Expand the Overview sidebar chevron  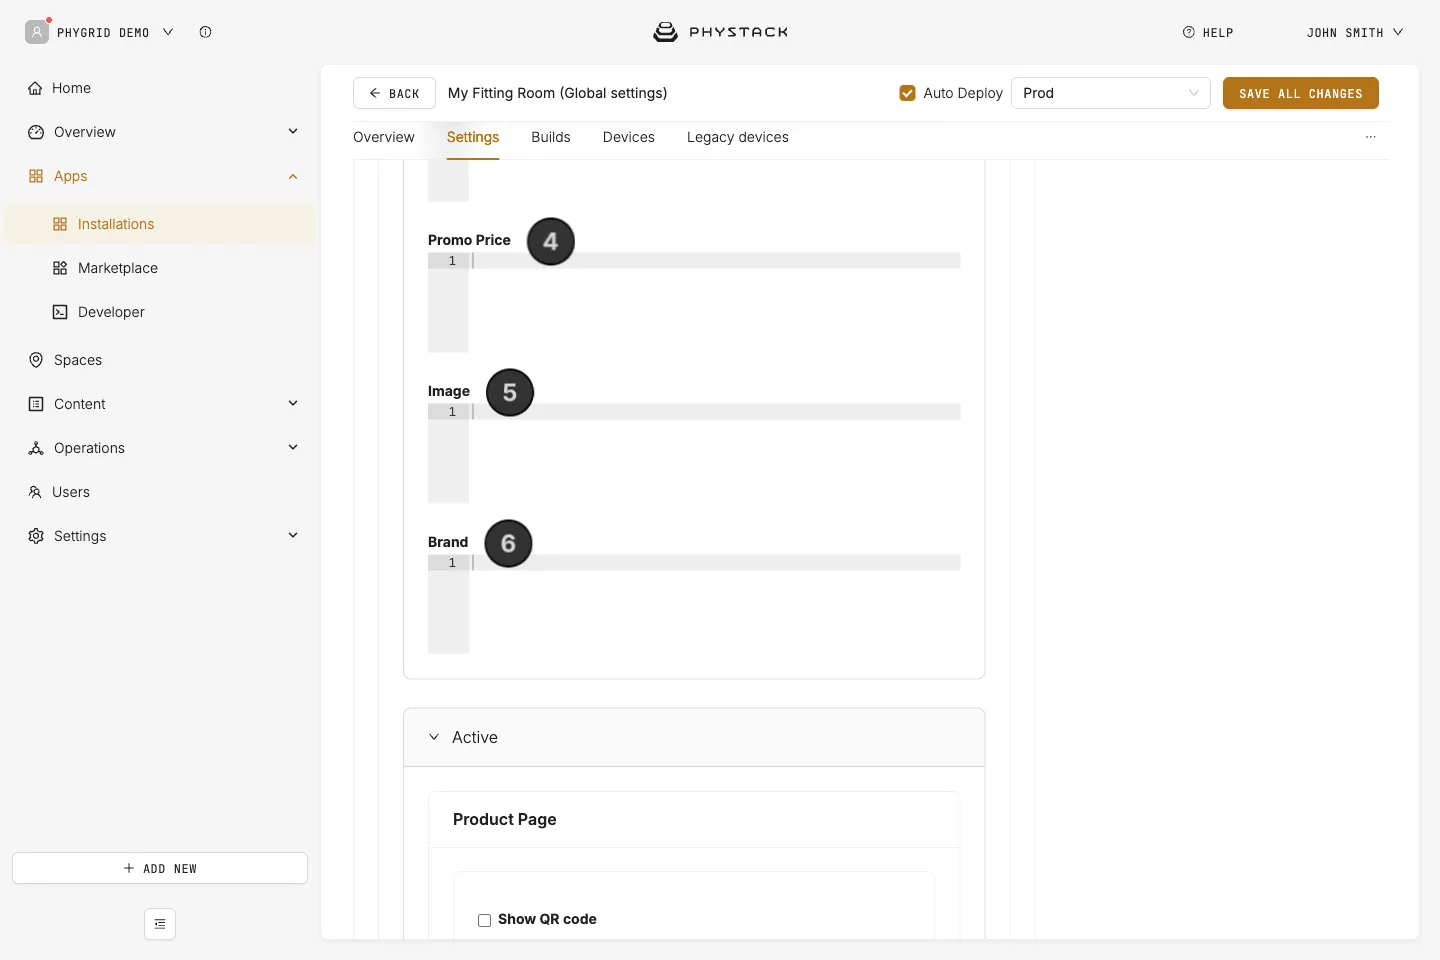point(293,131)
